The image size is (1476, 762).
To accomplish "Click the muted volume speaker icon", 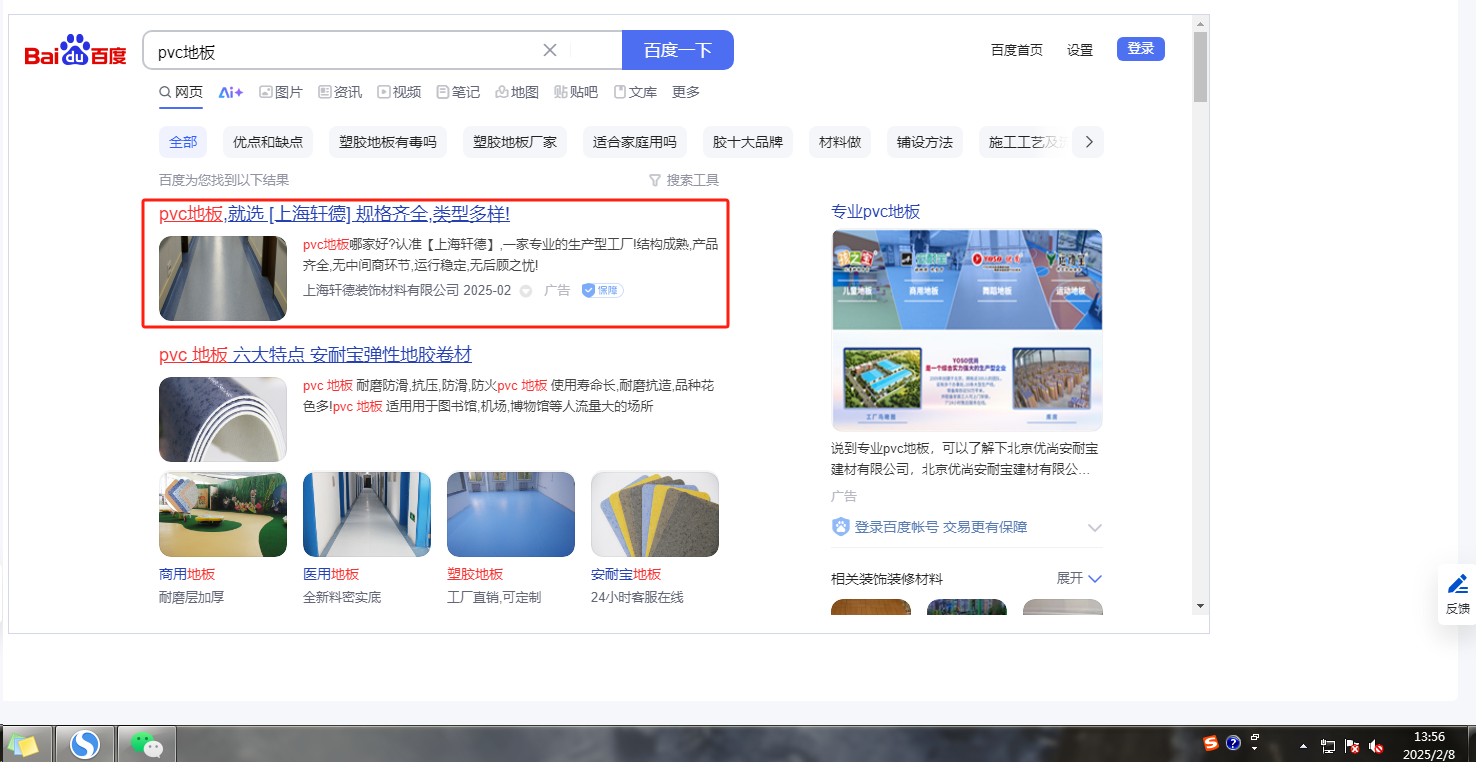I will pos(1376,746).
